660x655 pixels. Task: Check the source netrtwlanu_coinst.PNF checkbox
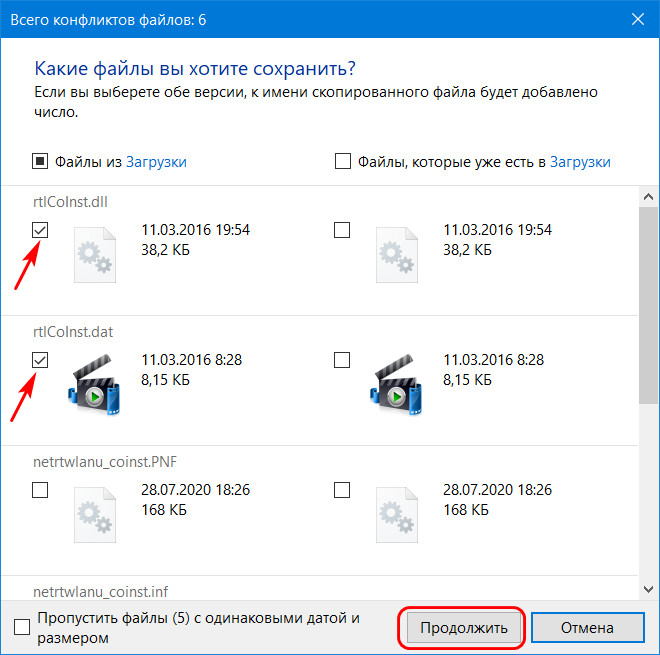coord(40,490)
